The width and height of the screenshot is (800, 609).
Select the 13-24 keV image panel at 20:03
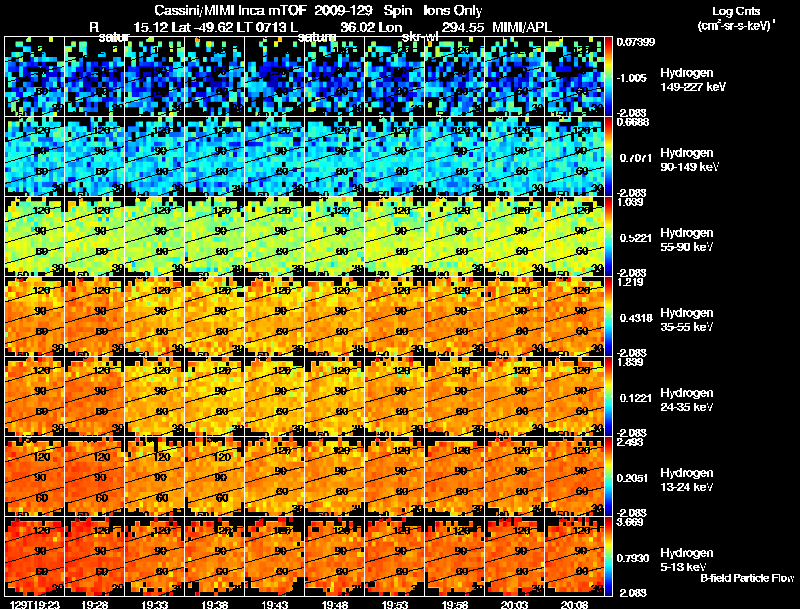pyautogui.click(x=515, y=477)
